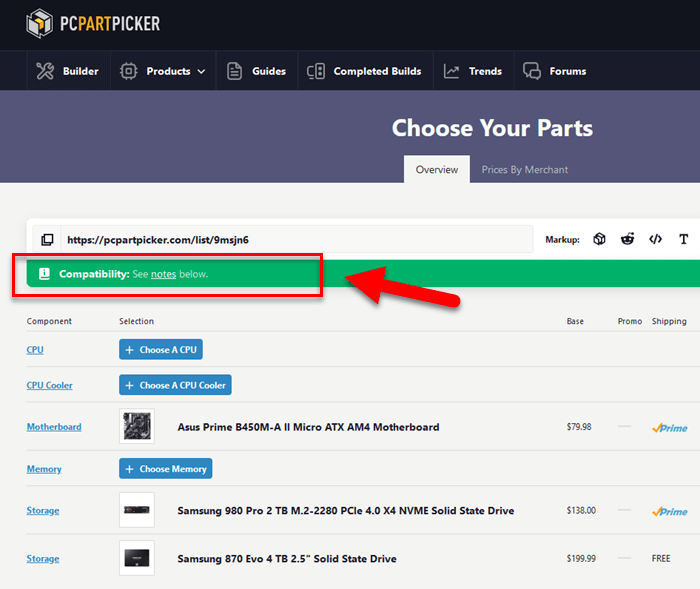Click the PCPartPicker logo
Image resolution: width=700 pixels, height=589 pixels.
click(93, 23)
